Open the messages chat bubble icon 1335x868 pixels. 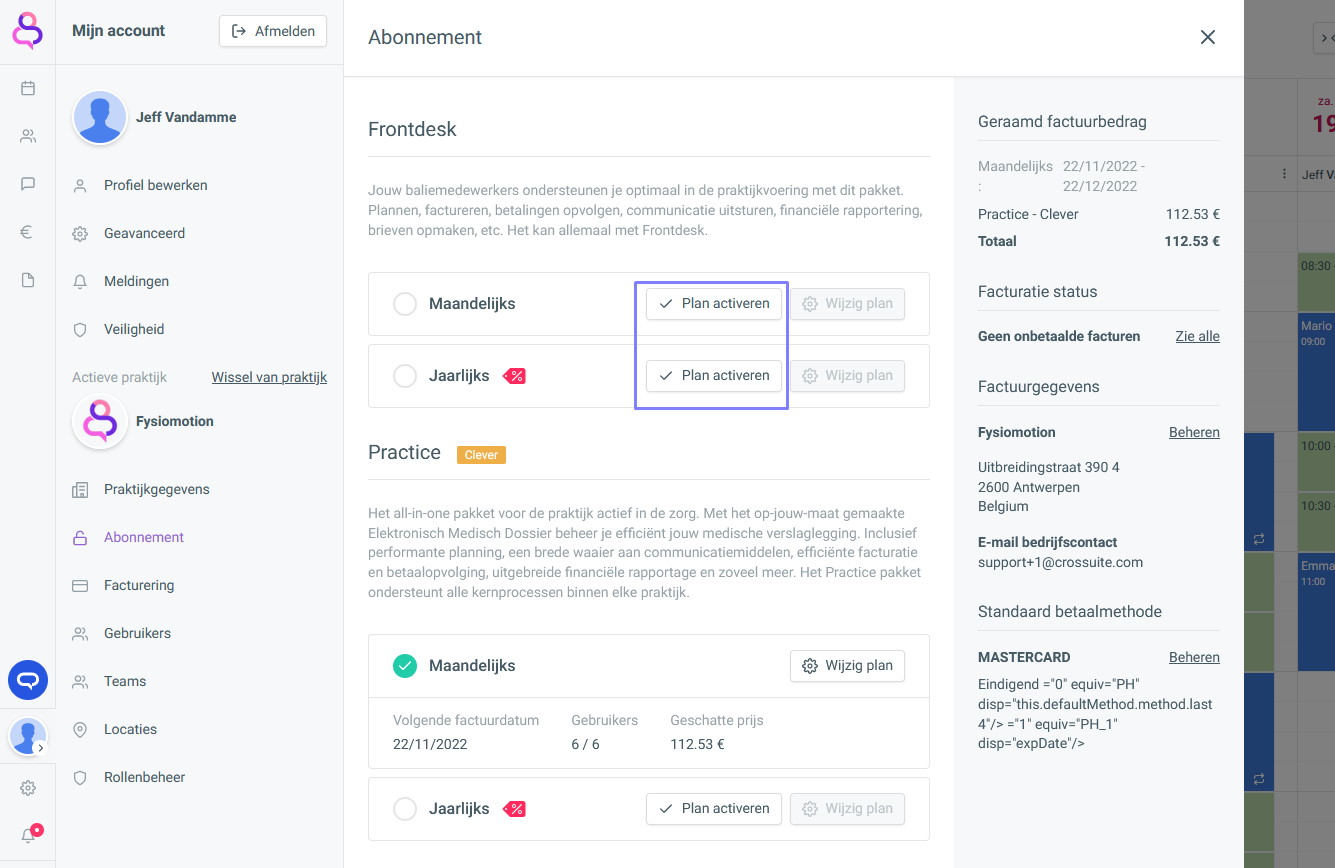pyautogui.click(x=28, y=184)
